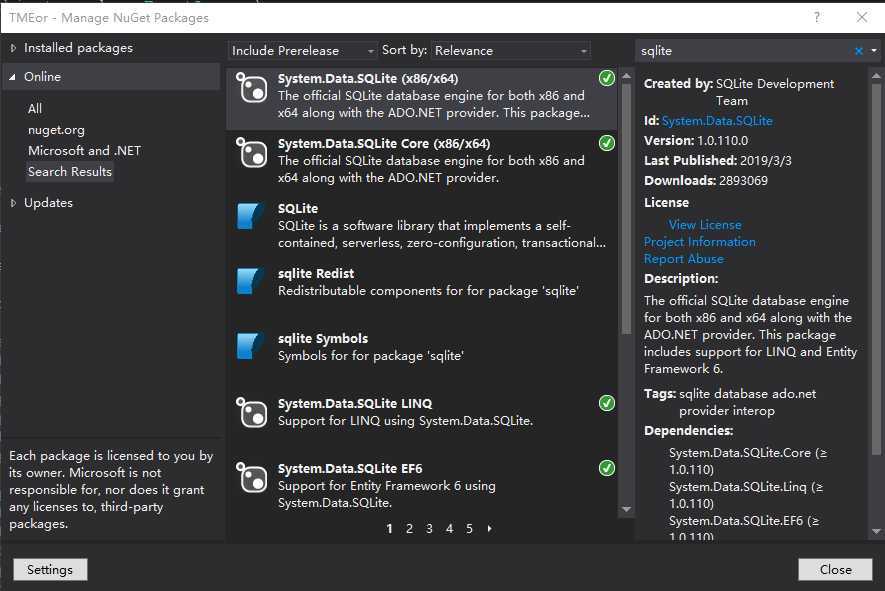Click installed checkmark on System.Data.SQLite EF6
The width and height of the screenshot is (885, 591).
point(607,468)
